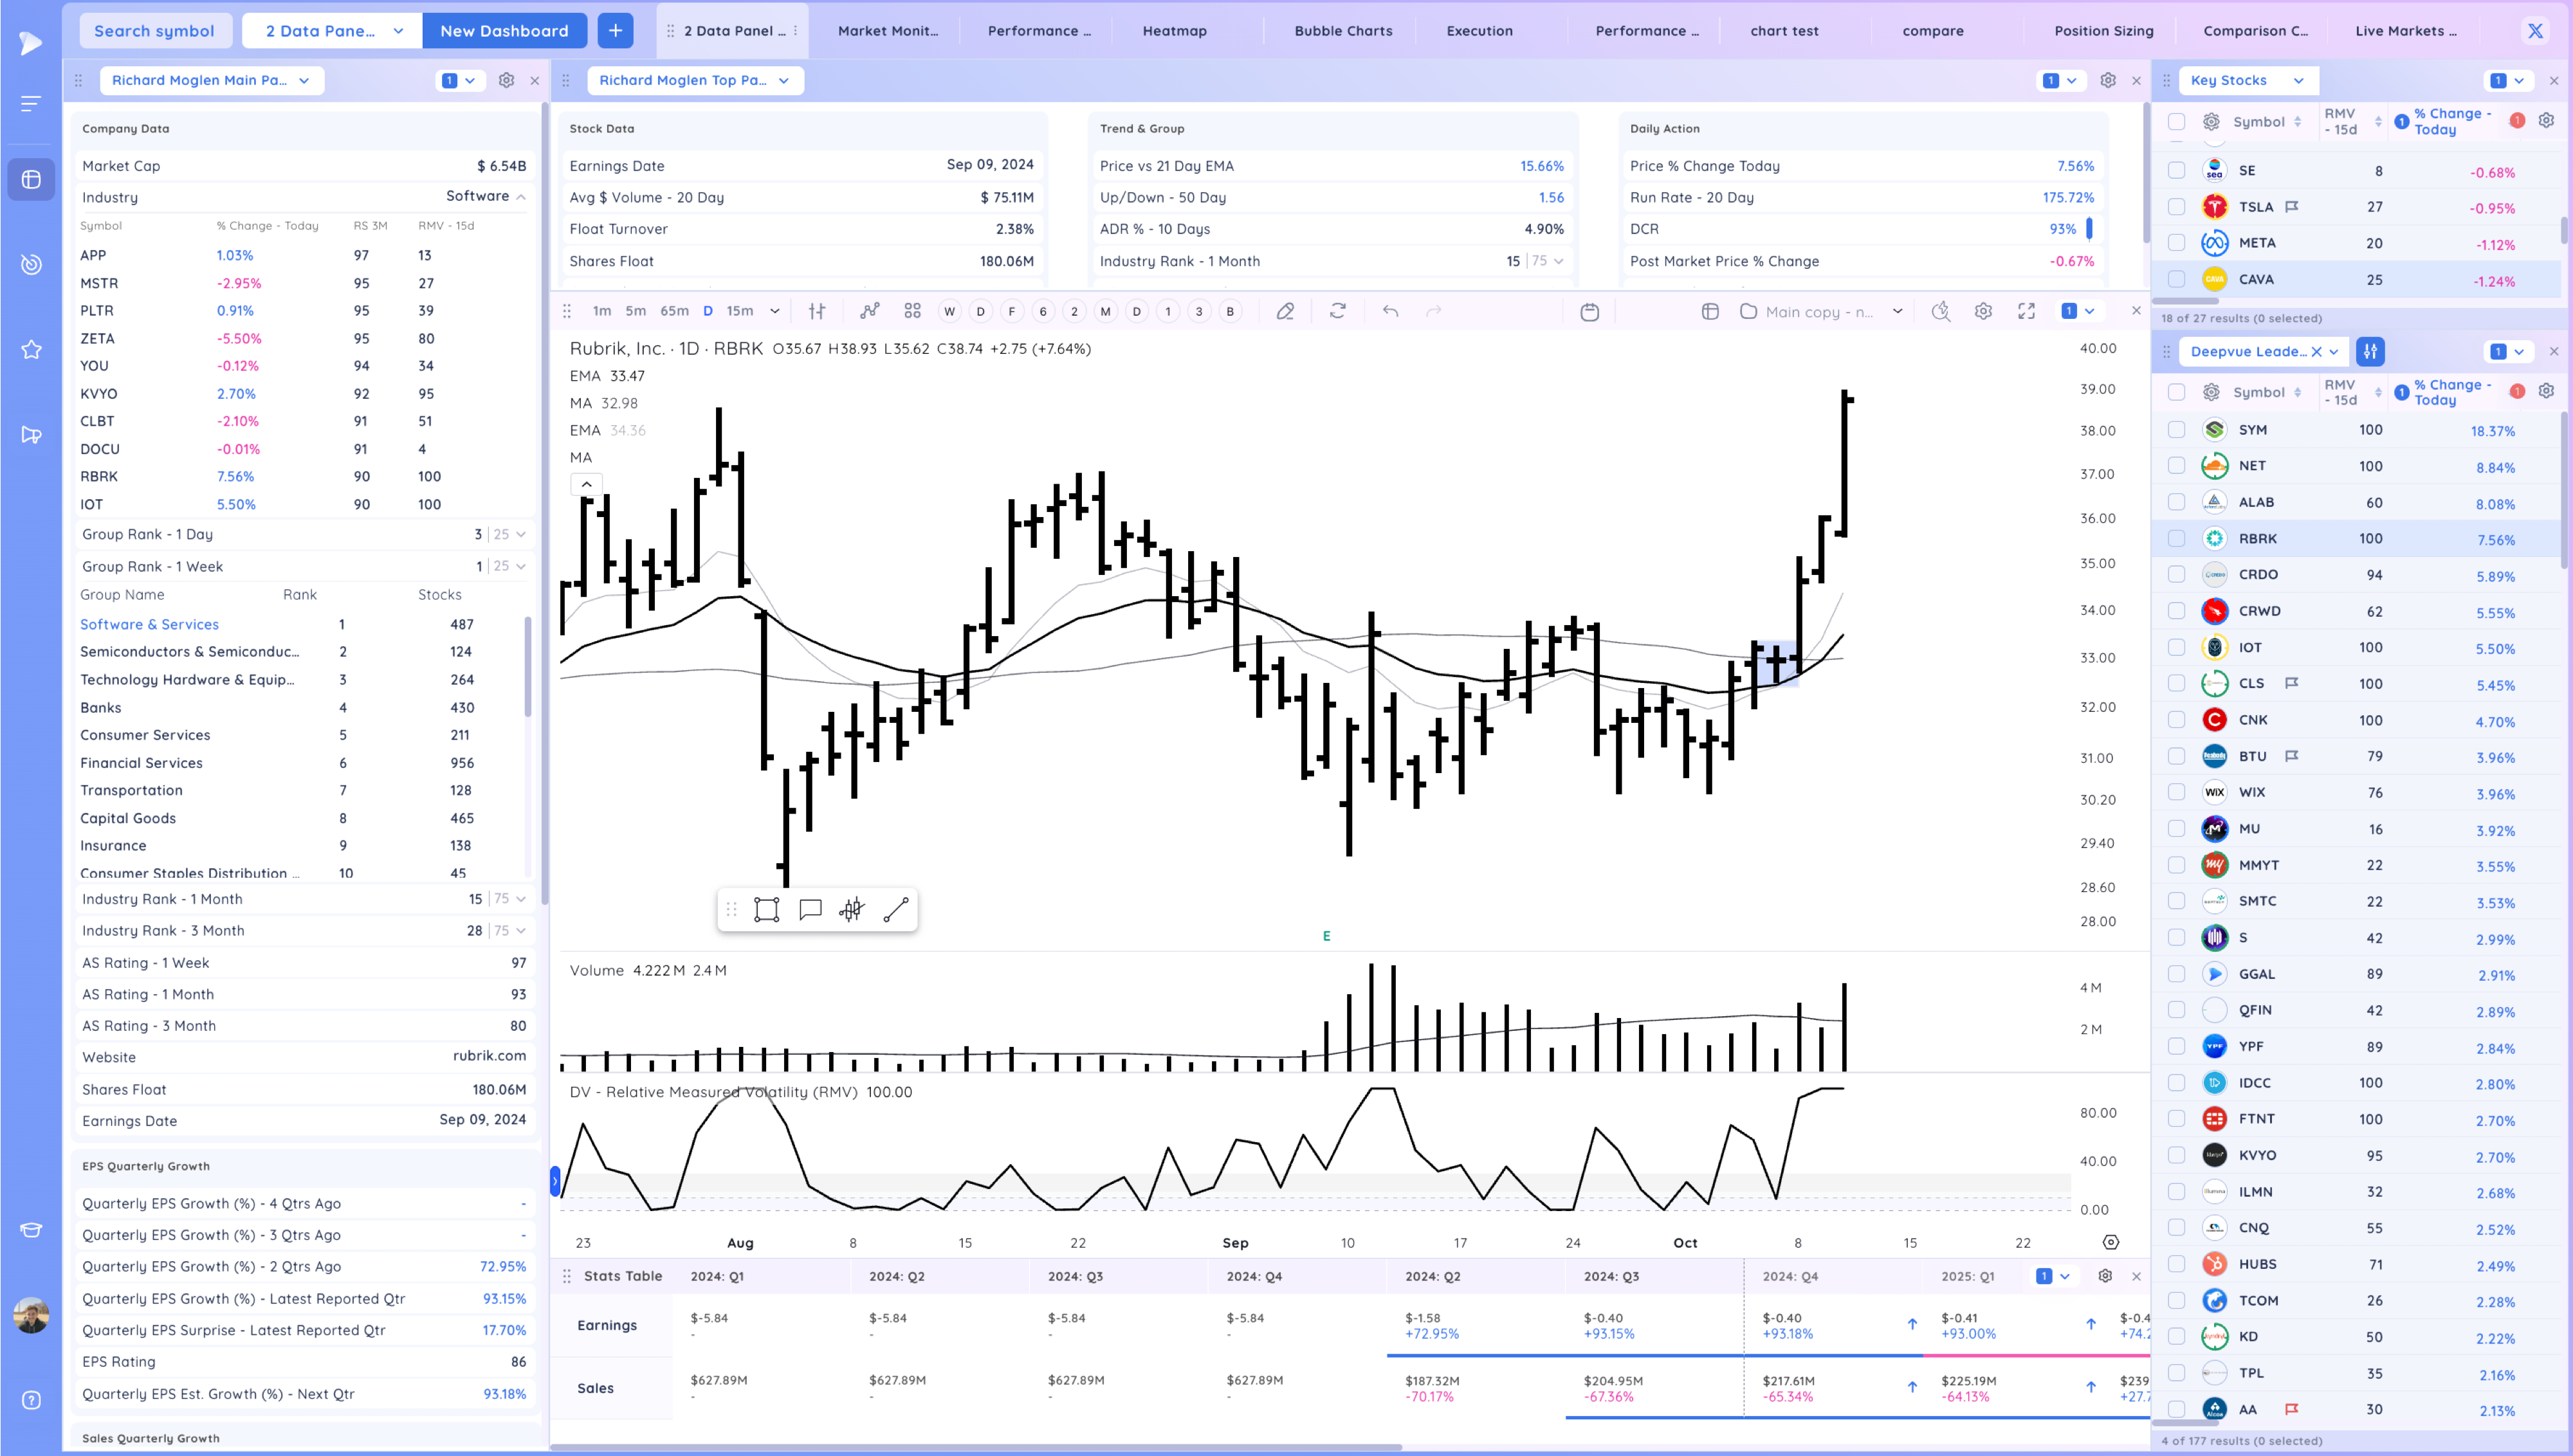Click the New Dashboard button
This screenshot has height=1456, width=2573.
pos(504,31)
